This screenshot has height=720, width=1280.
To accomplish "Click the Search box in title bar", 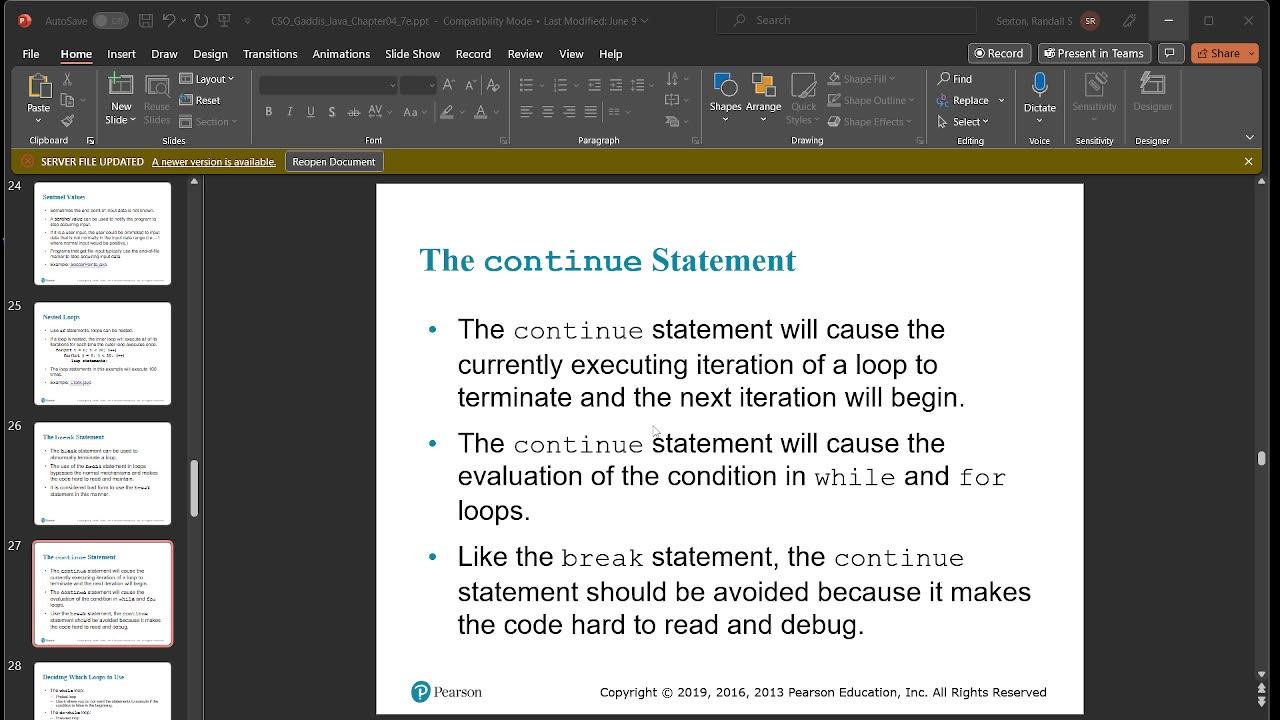I will [x=847, y=20].
